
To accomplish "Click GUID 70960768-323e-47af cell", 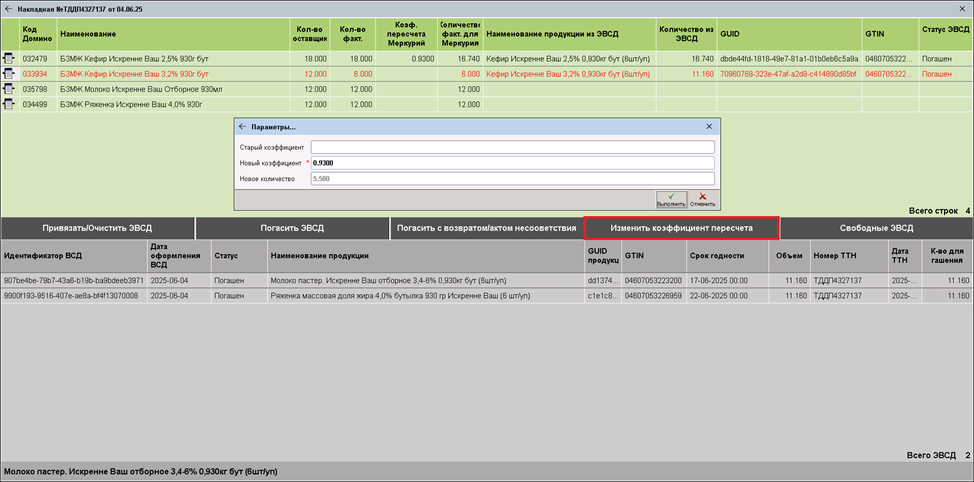I will click(x=789, y=74).
